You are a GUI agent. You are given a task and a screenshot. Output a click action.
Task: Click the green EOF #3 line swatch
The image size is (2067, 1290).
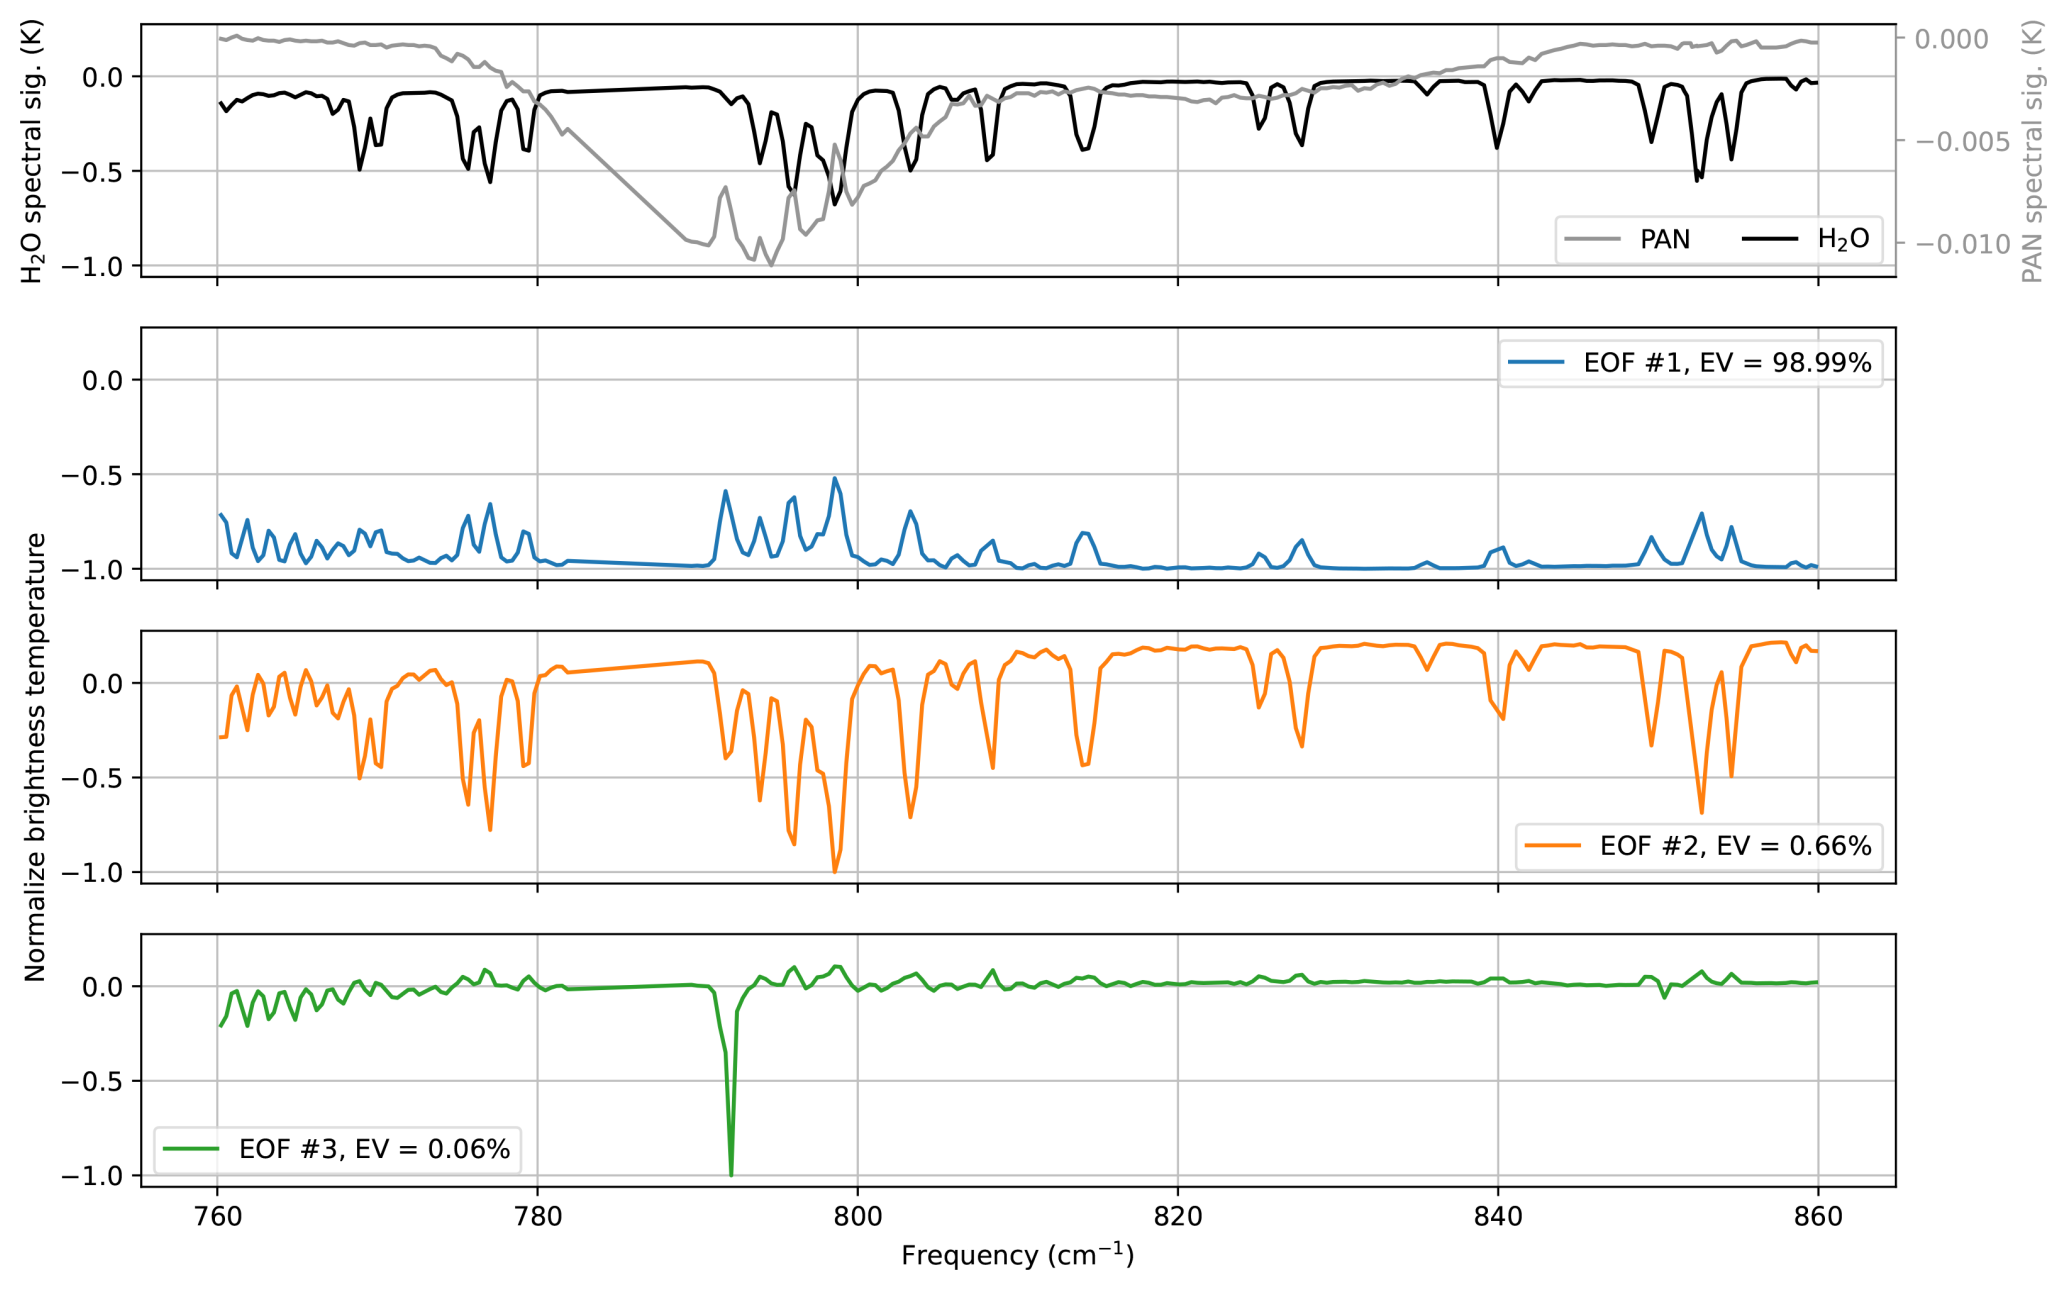point(191,1149)
